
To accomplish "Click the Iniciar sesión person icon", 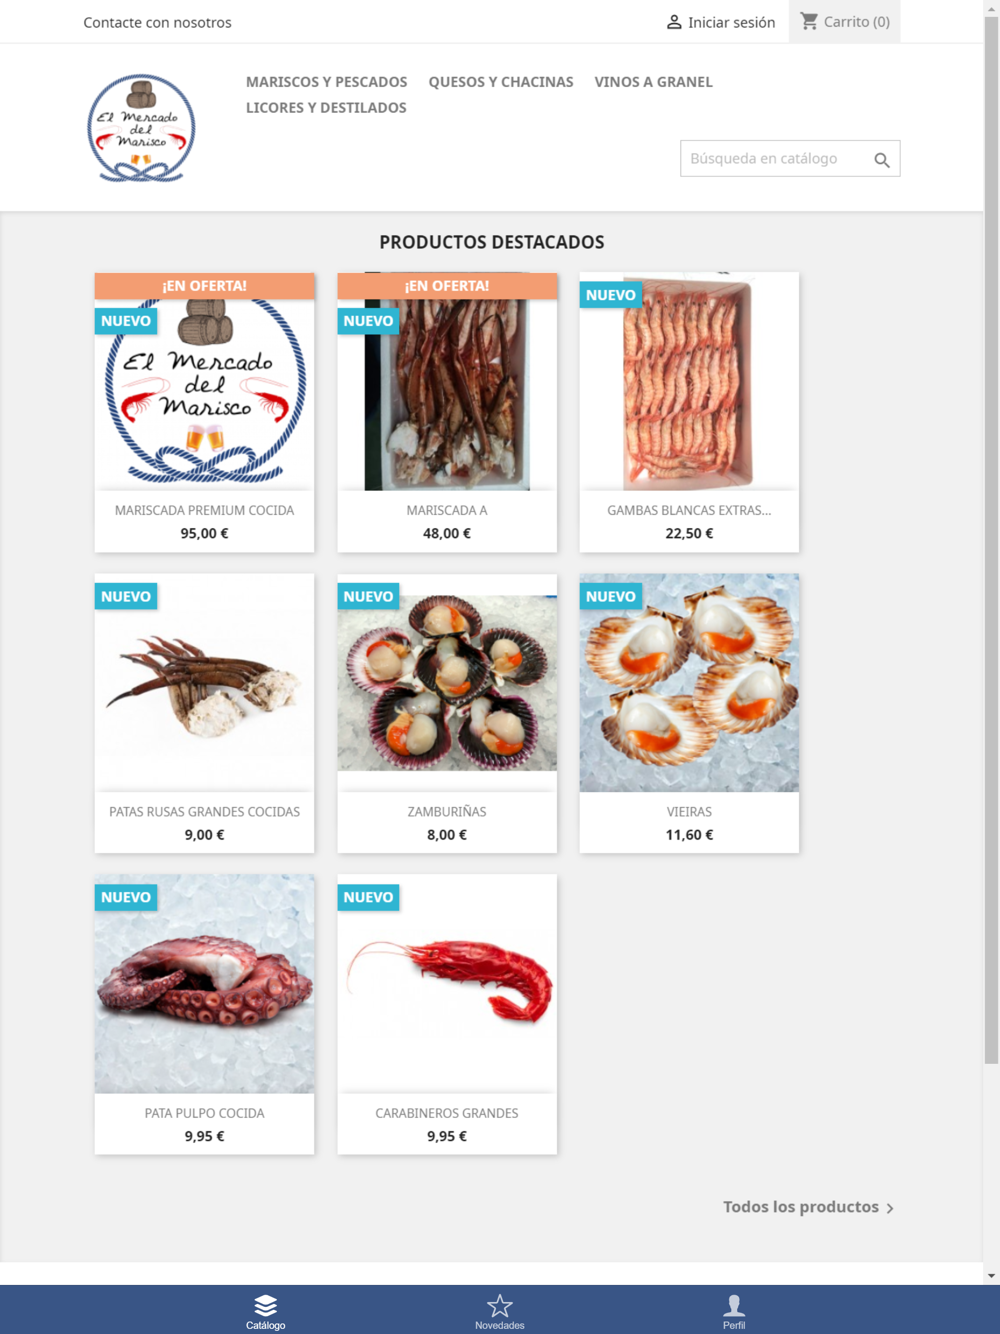I will tap(674, 22).
